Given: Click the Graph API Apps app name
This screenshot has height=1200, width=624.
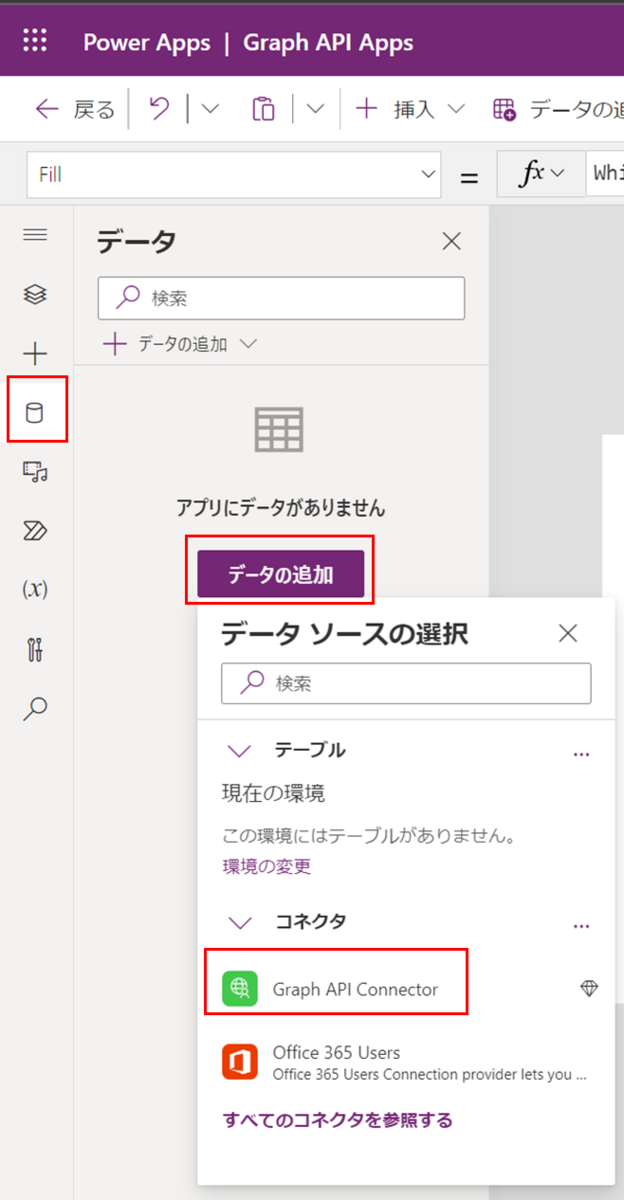Looking at the screenshot, I should 327,43.
